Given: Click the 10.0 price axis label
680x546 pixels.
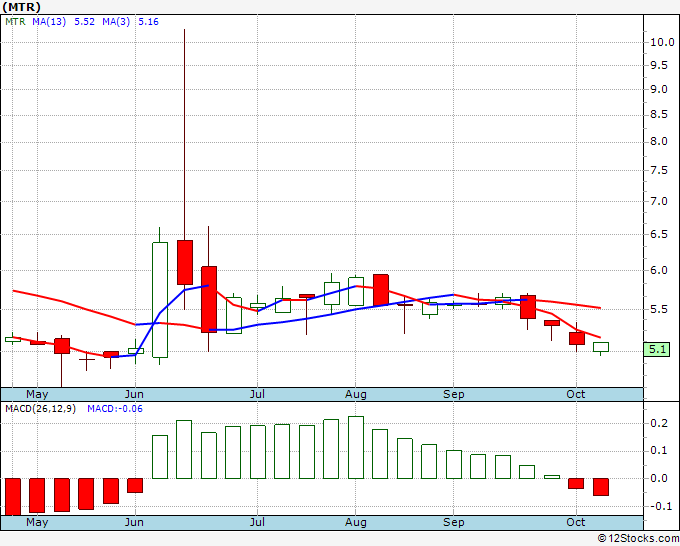Looking at the screenshot, I should click(x=662, y=42).
